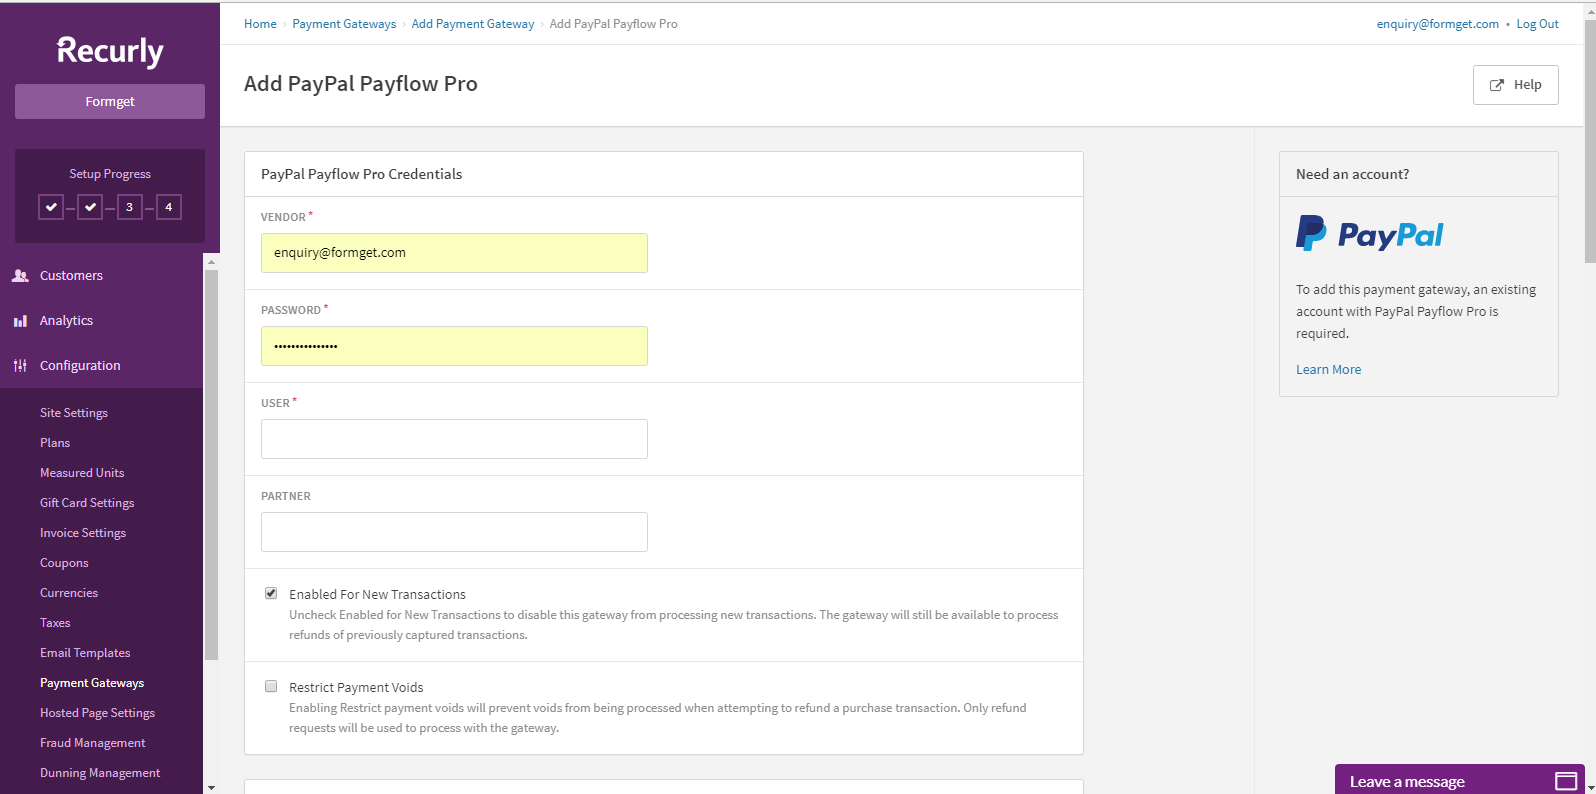Open Plans page

tap(55, 443)
